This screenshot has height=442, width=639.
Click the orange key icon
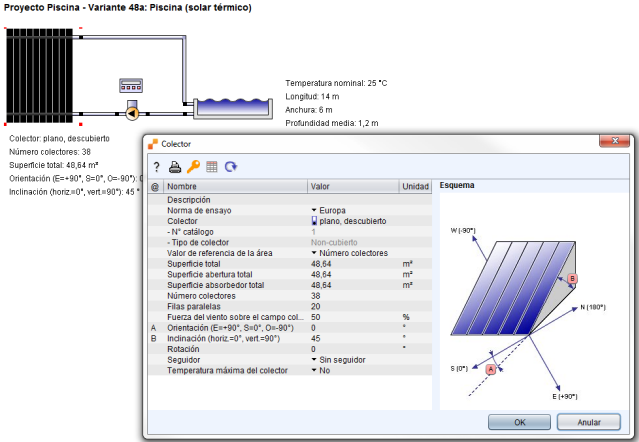coord(193,167)
